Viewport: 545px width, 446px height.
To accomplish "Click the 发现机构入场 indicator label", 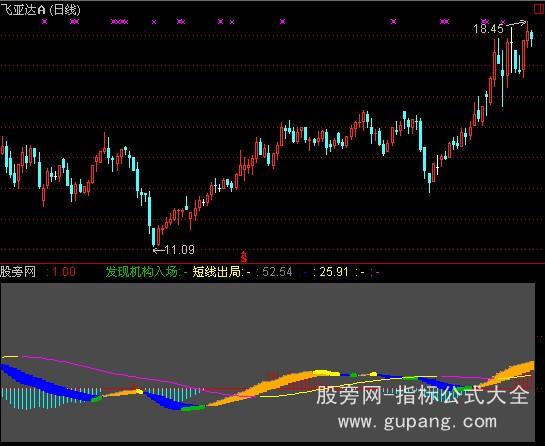I will coord(143,271).
